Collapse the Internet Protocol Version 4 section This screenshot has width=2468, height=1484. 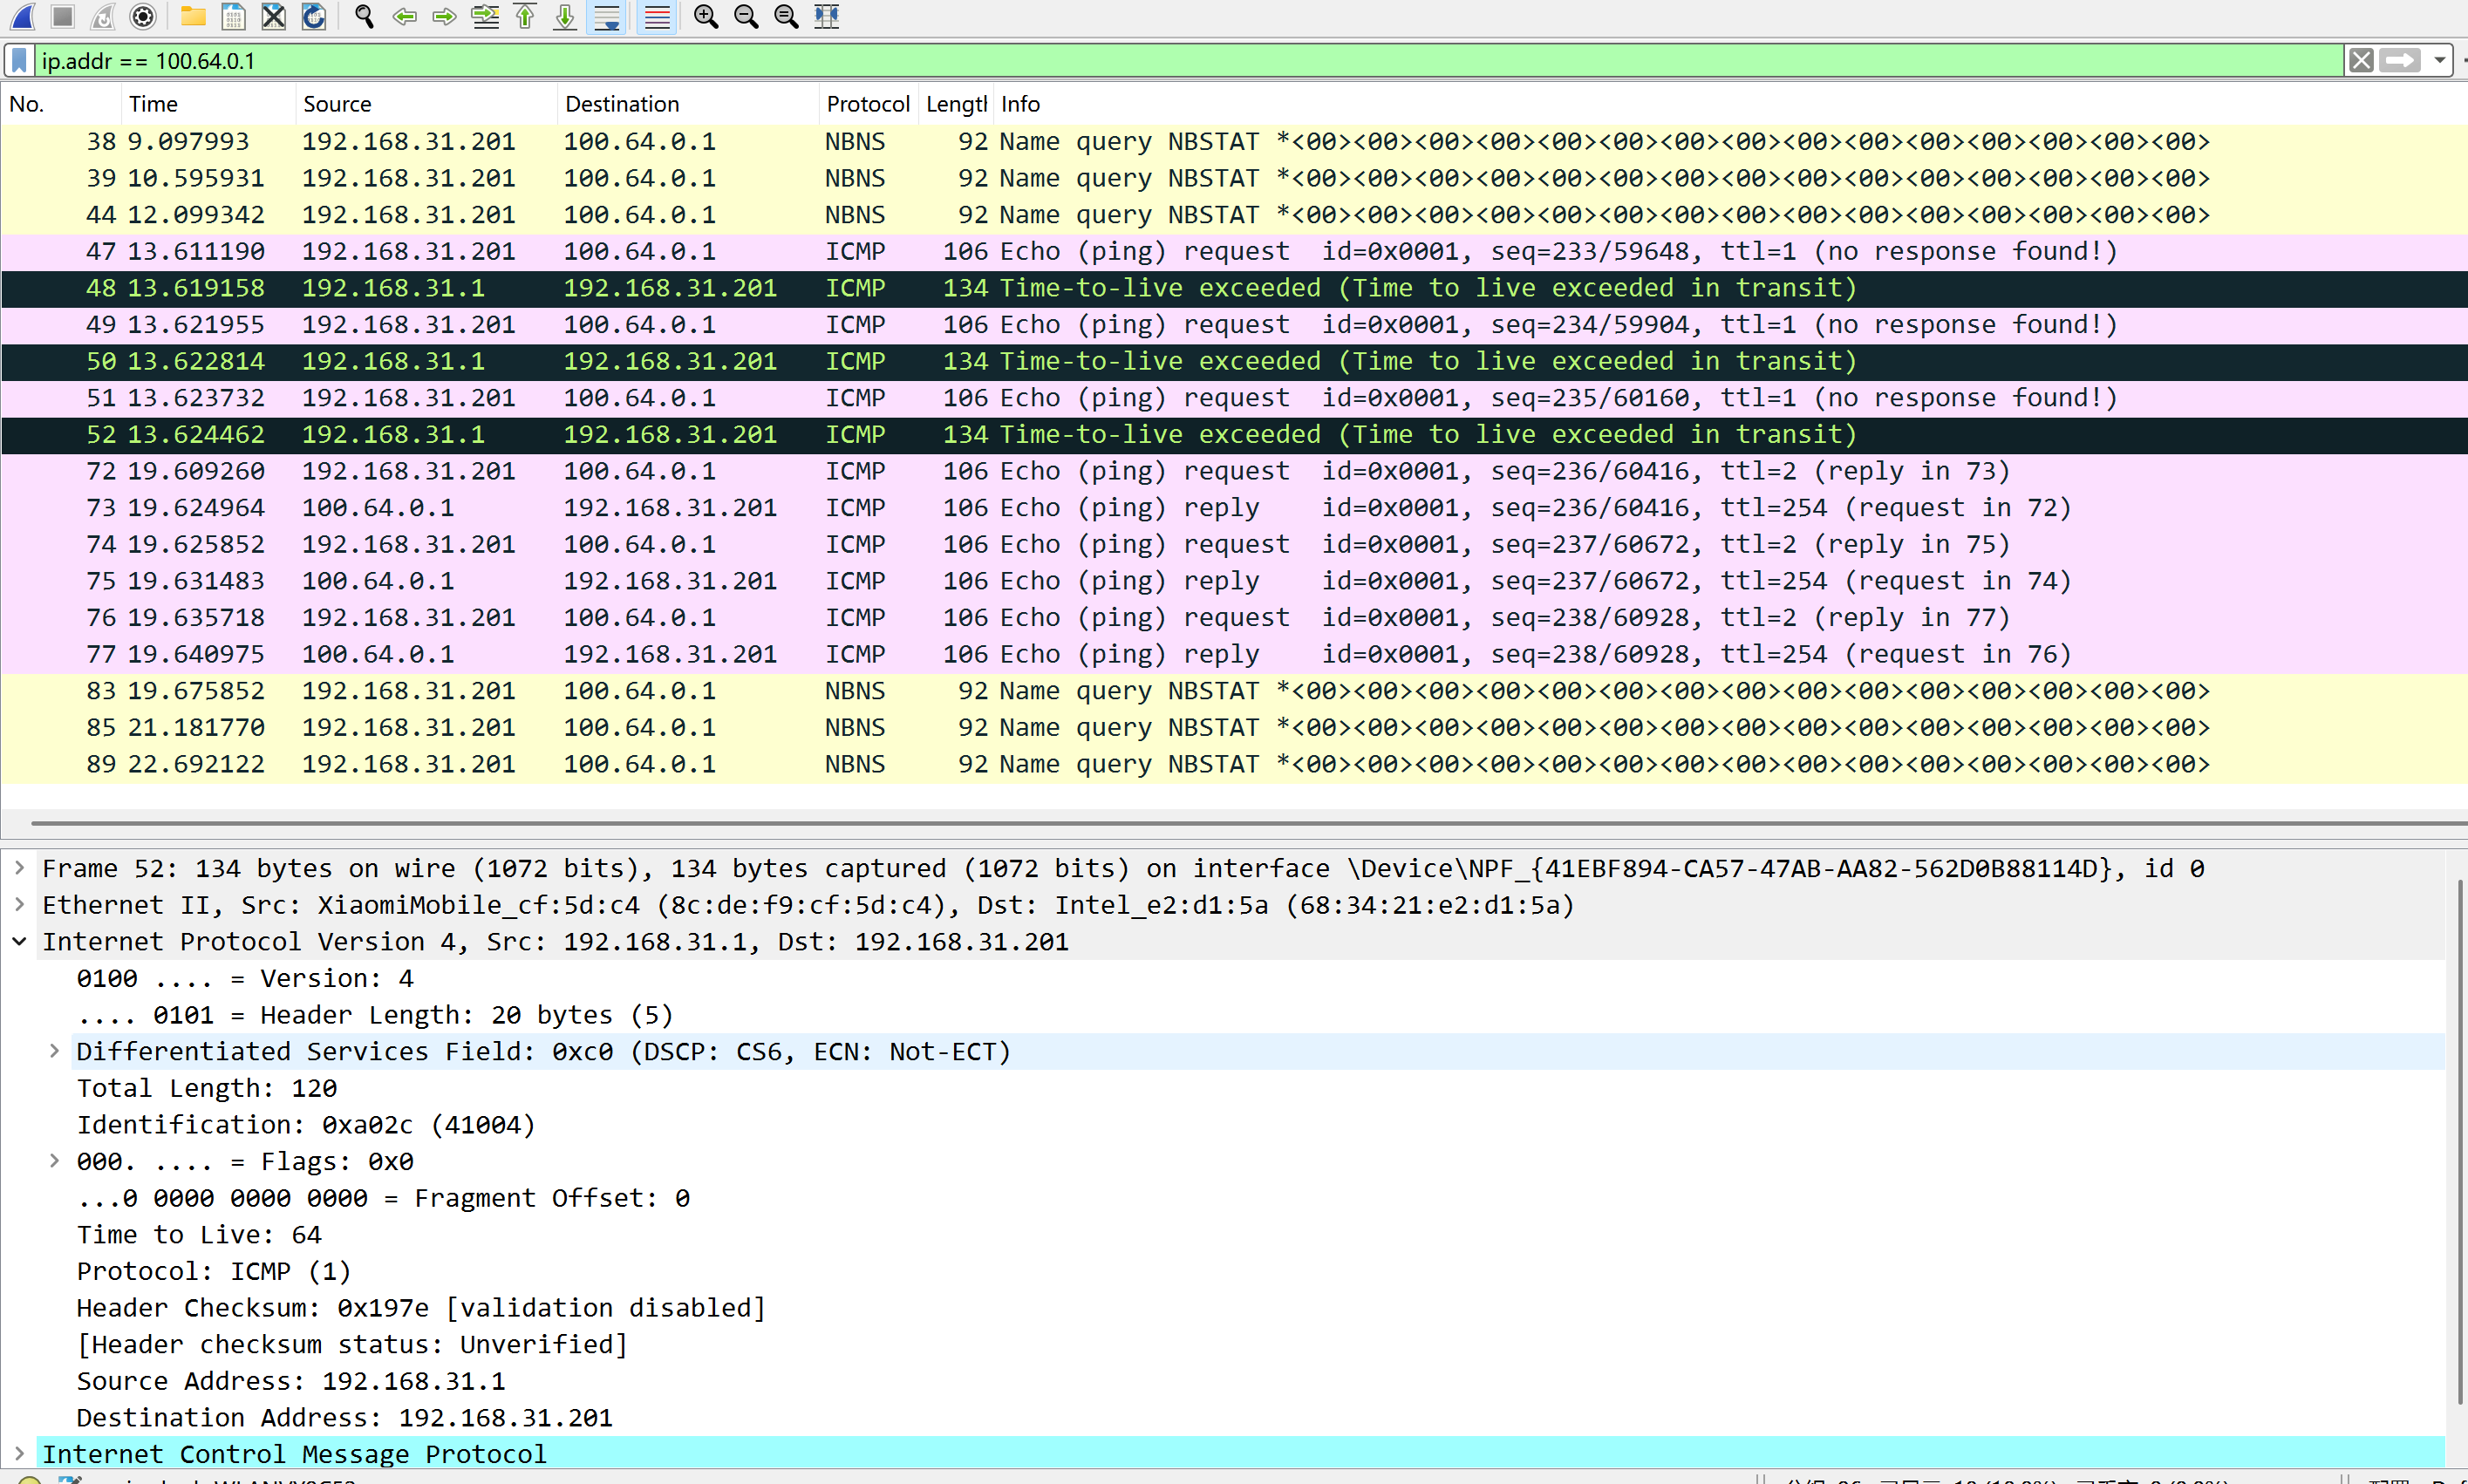pos(19,941)
